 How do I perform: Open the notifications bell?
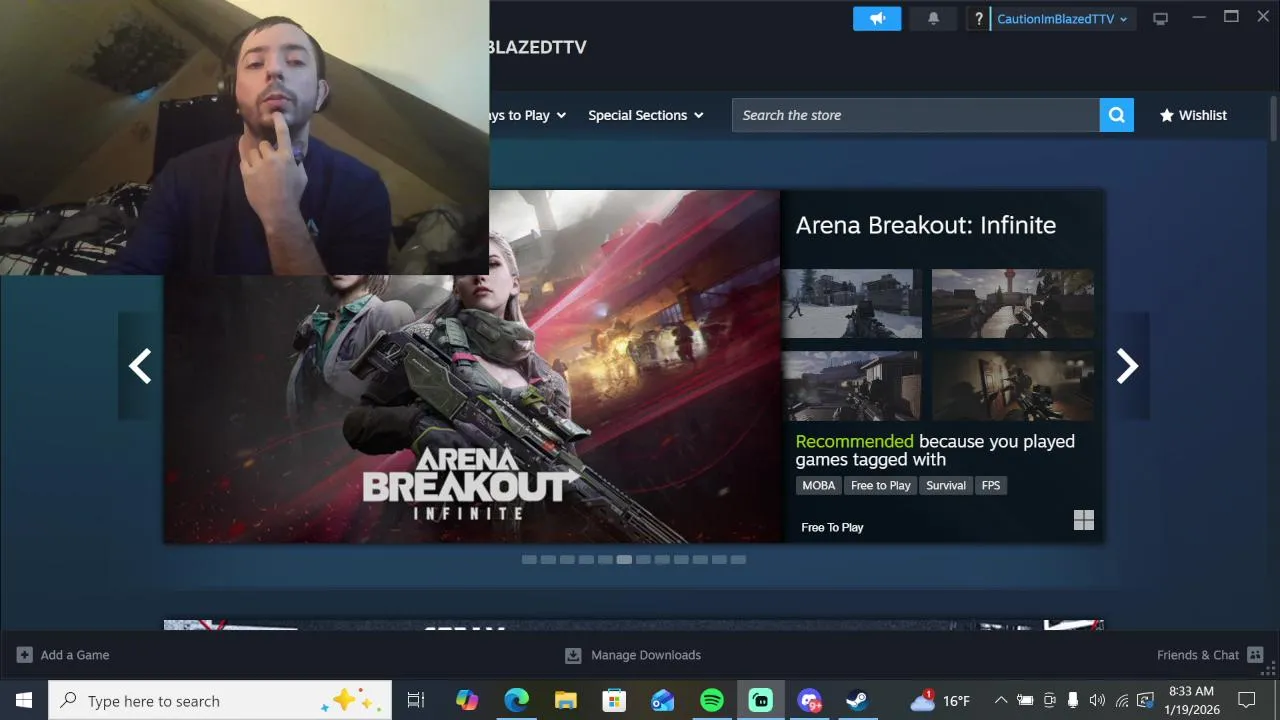pos(934,18)
